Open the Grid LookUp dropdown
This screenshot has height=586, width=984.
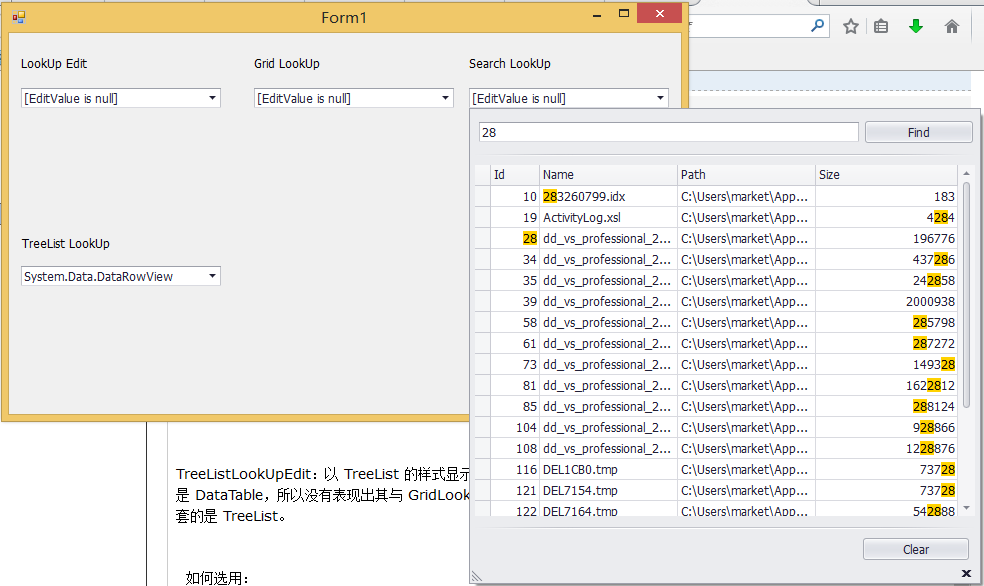click(444, 98)
